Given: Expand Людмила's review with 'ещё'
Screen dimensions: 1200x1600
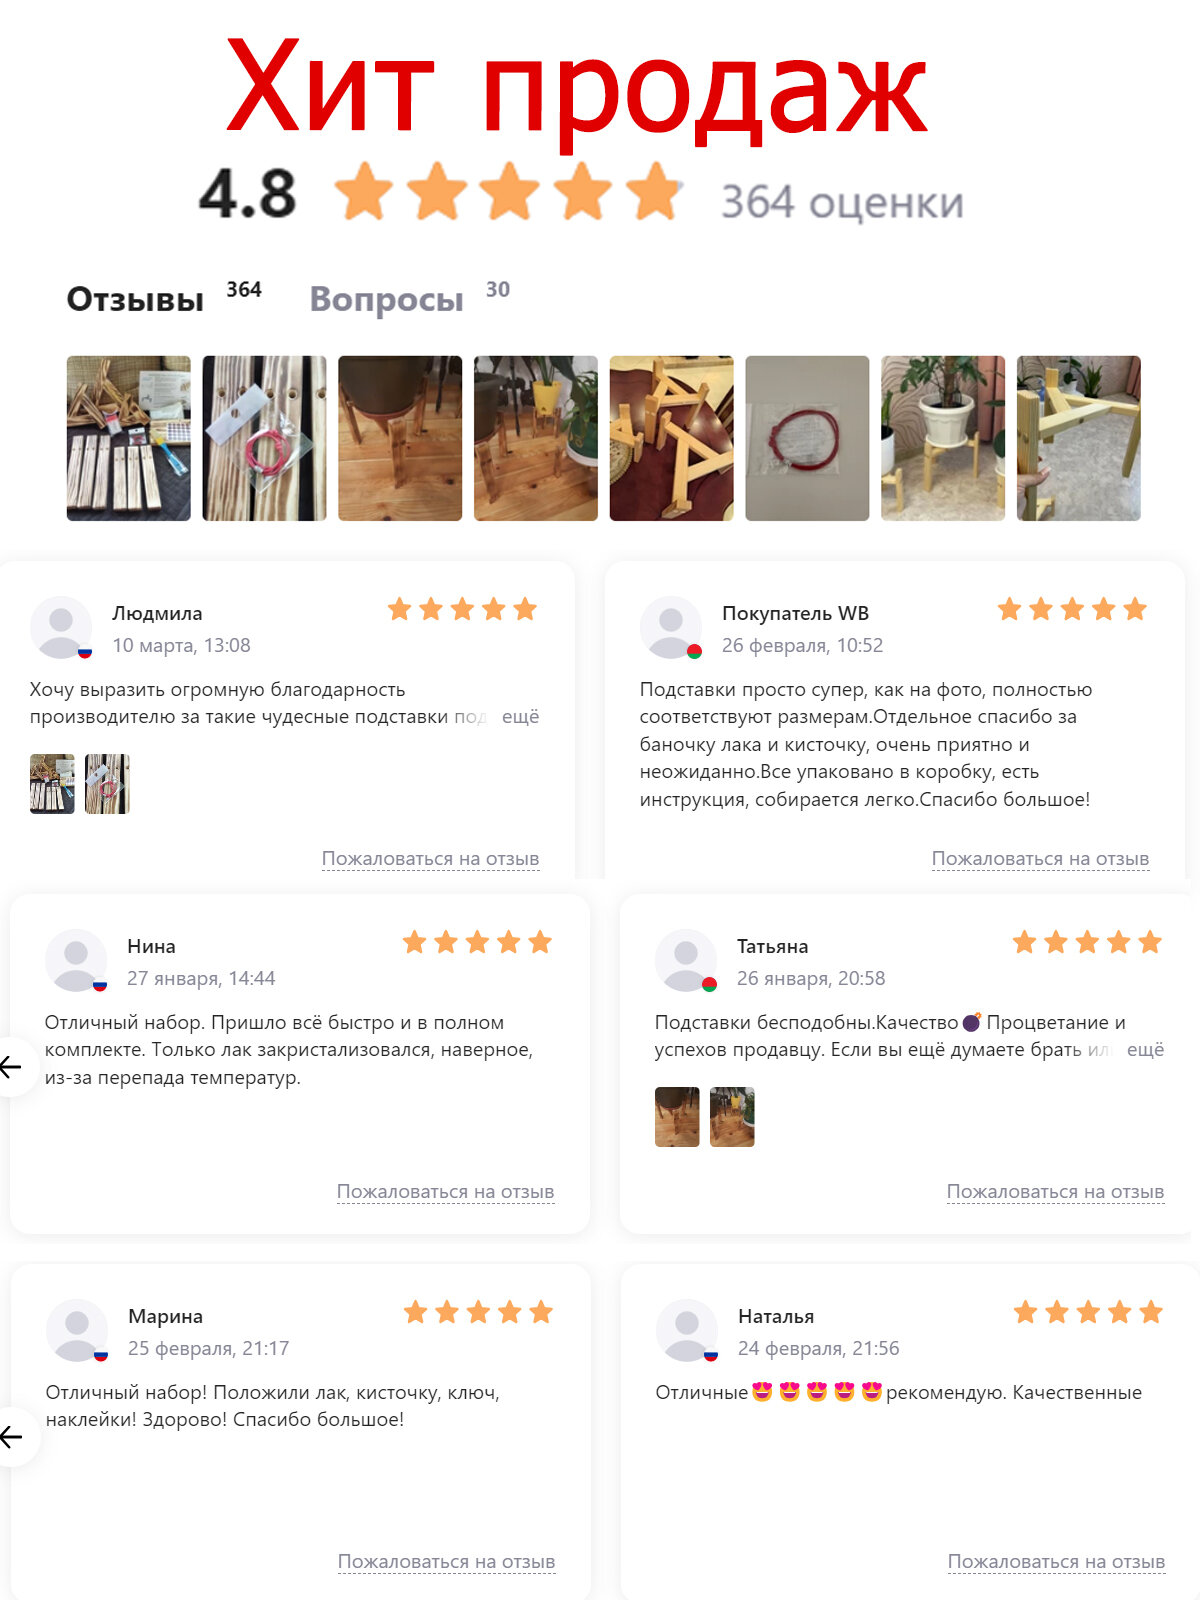Looking at the screenshot, I should 520,716.
